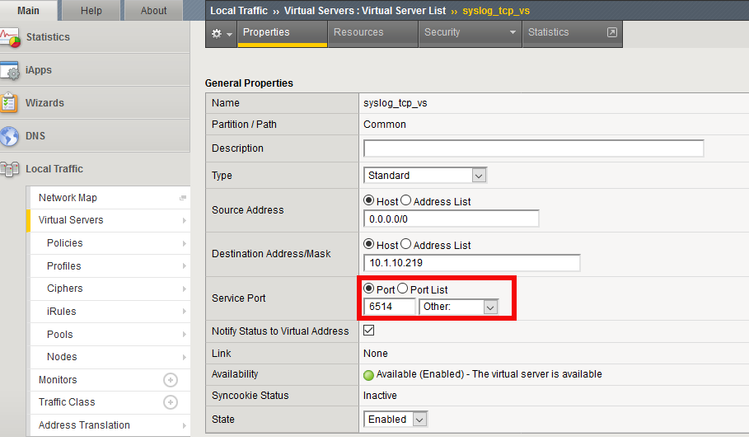Select Address List radio for Destination Address
The image size is (749, 437).
click(x=406, y=244)
